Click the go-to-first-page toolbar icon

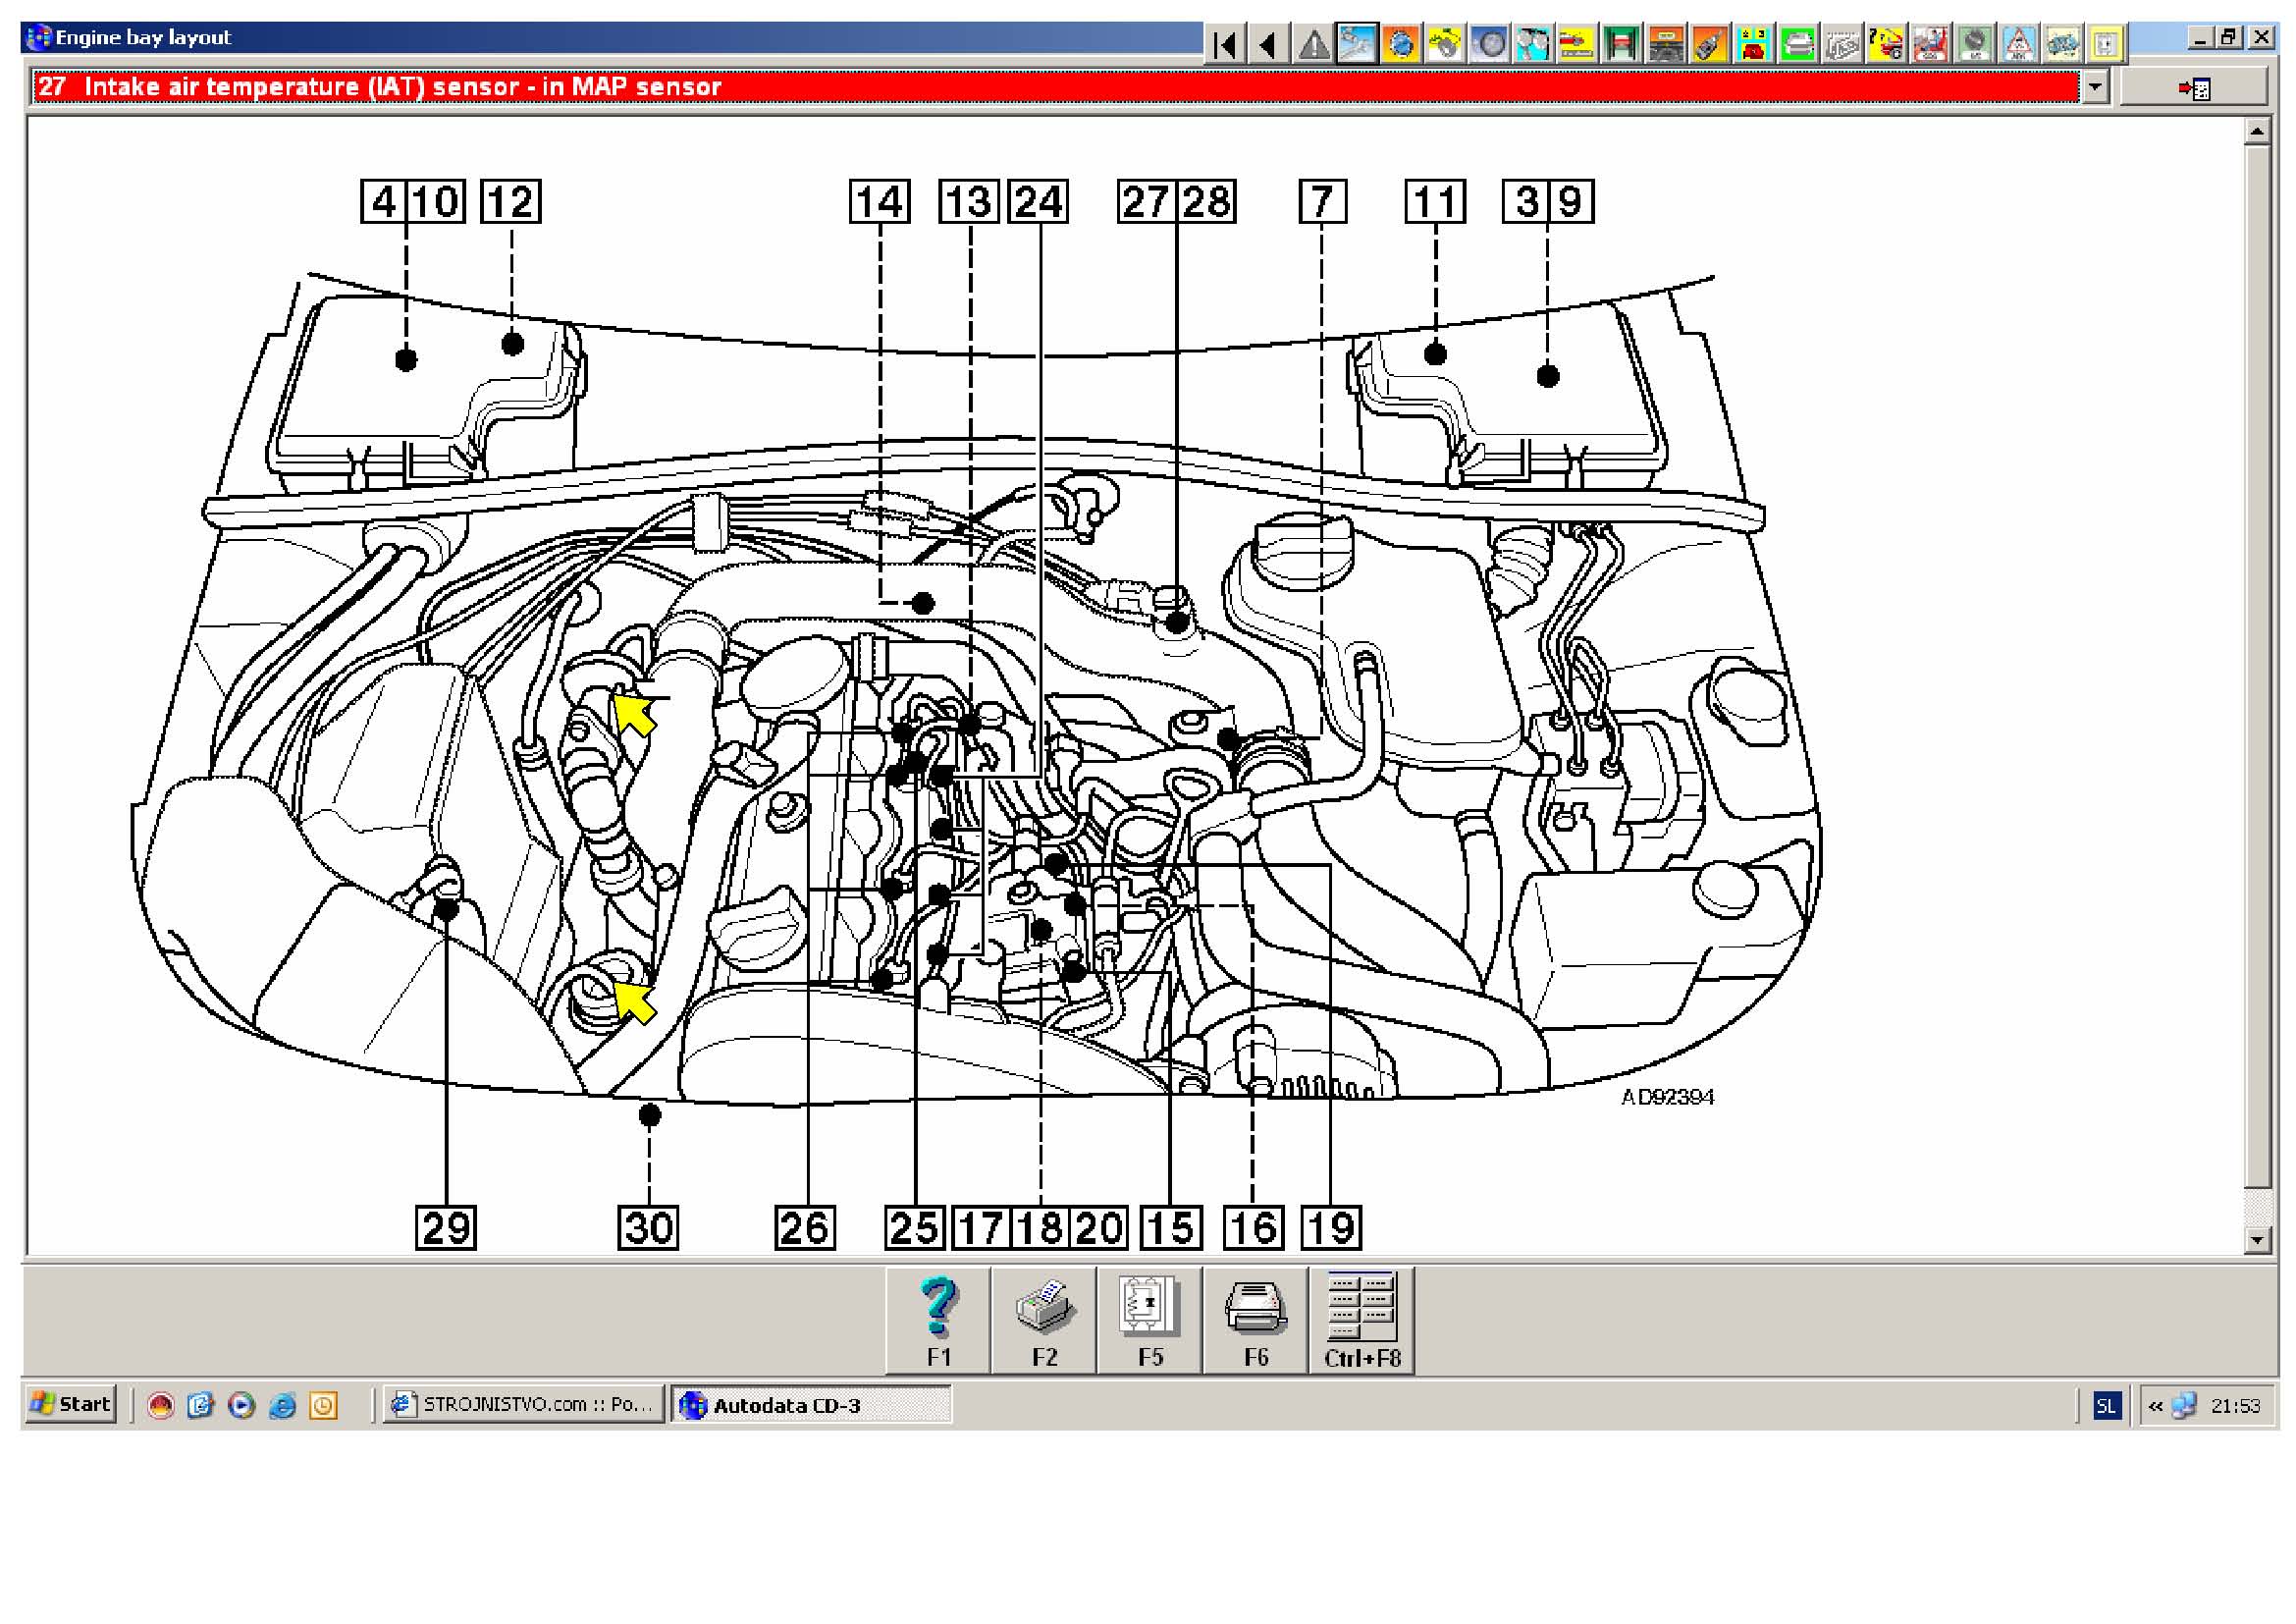(x=1225, y=45)
